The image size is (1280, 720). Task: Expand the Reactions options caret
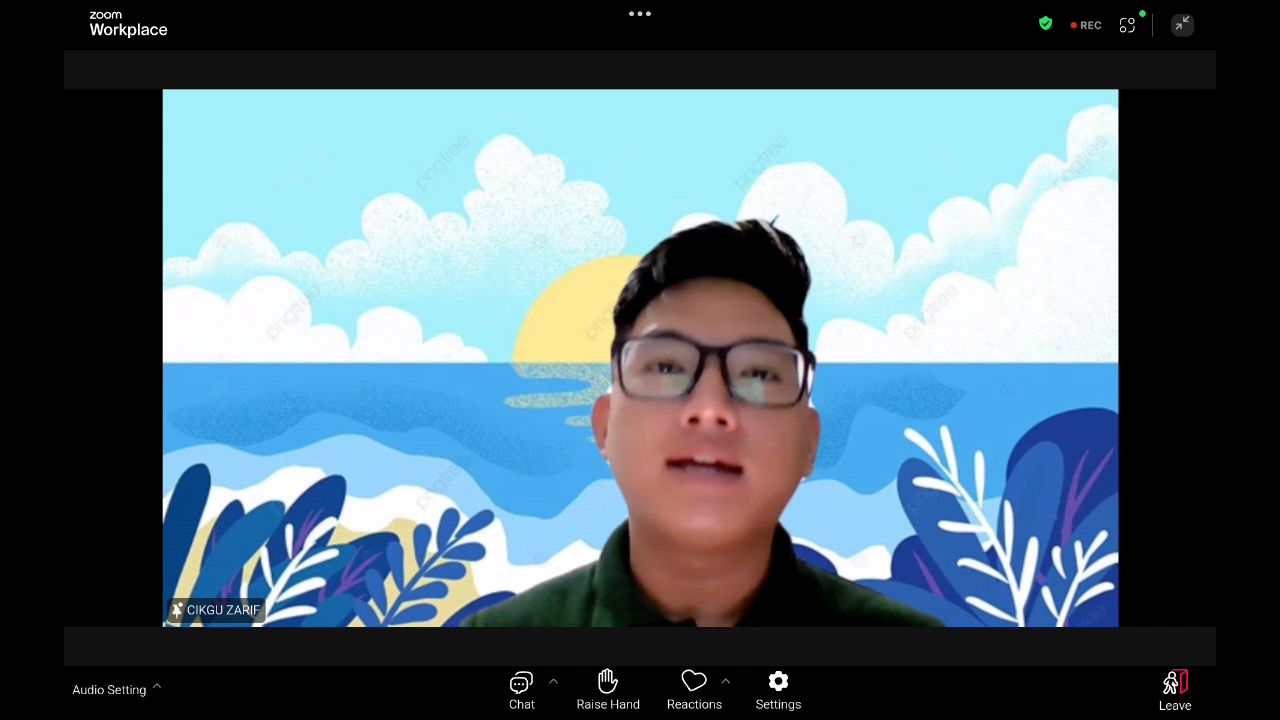click(x=726, y=681)
